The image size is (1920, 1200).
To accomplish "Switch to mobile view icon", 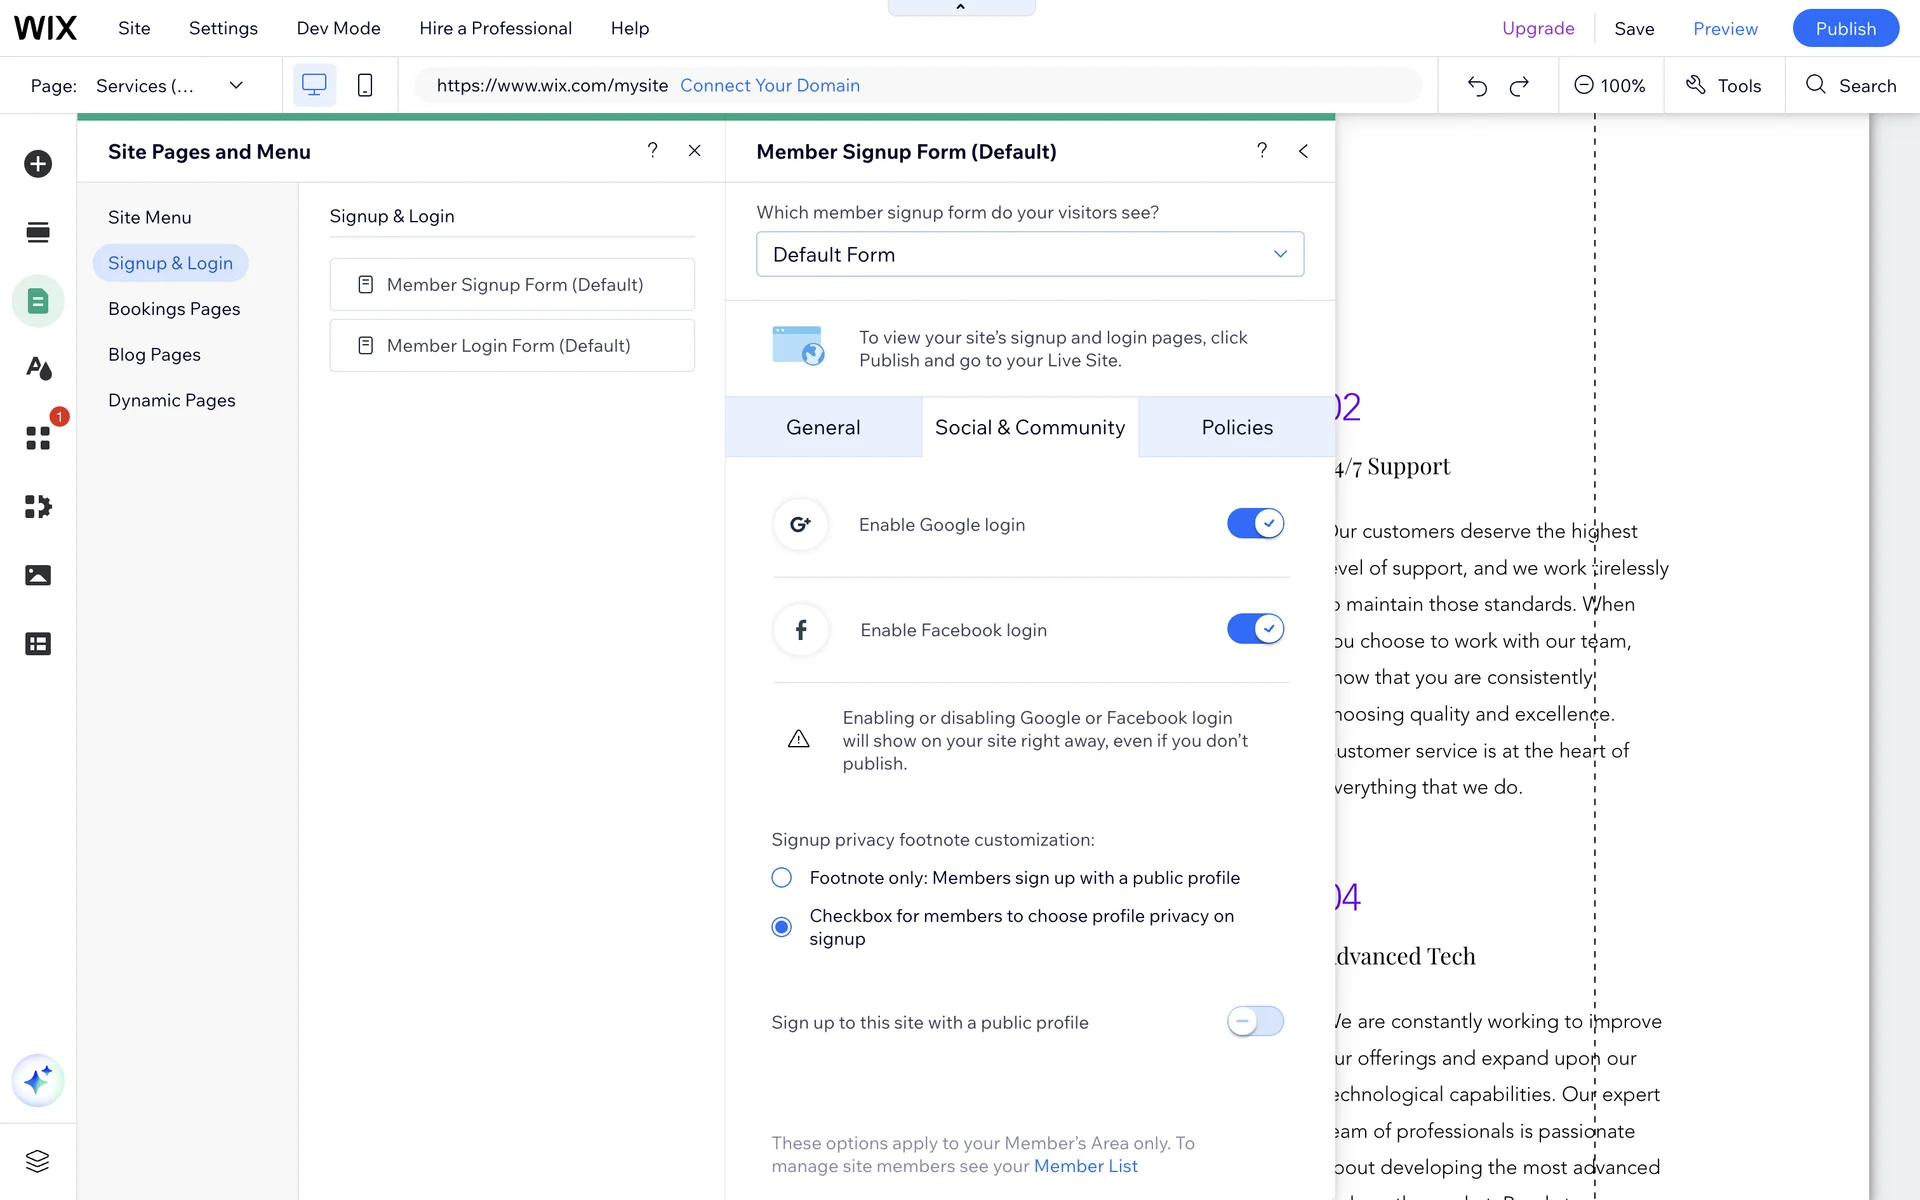I will 365,86.
